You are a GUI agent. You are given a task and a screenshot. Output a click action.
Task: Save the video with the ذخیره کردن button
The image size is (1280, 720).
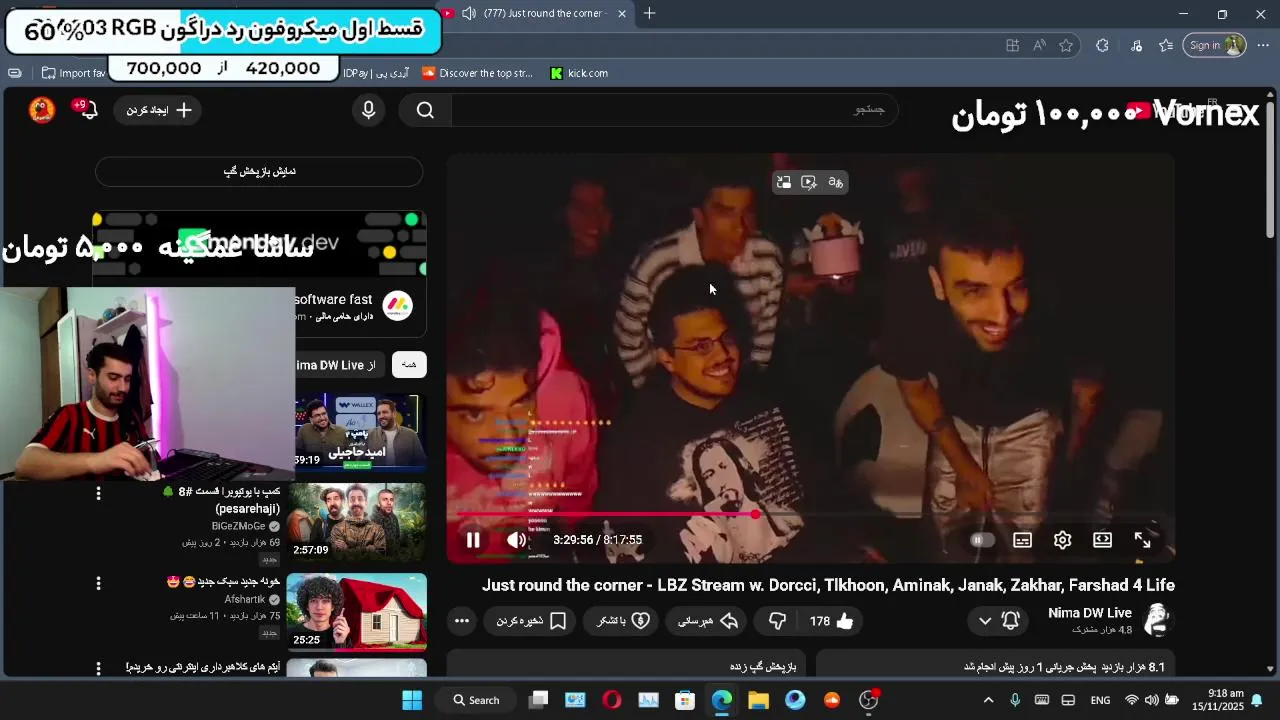(x=531, y=621)
